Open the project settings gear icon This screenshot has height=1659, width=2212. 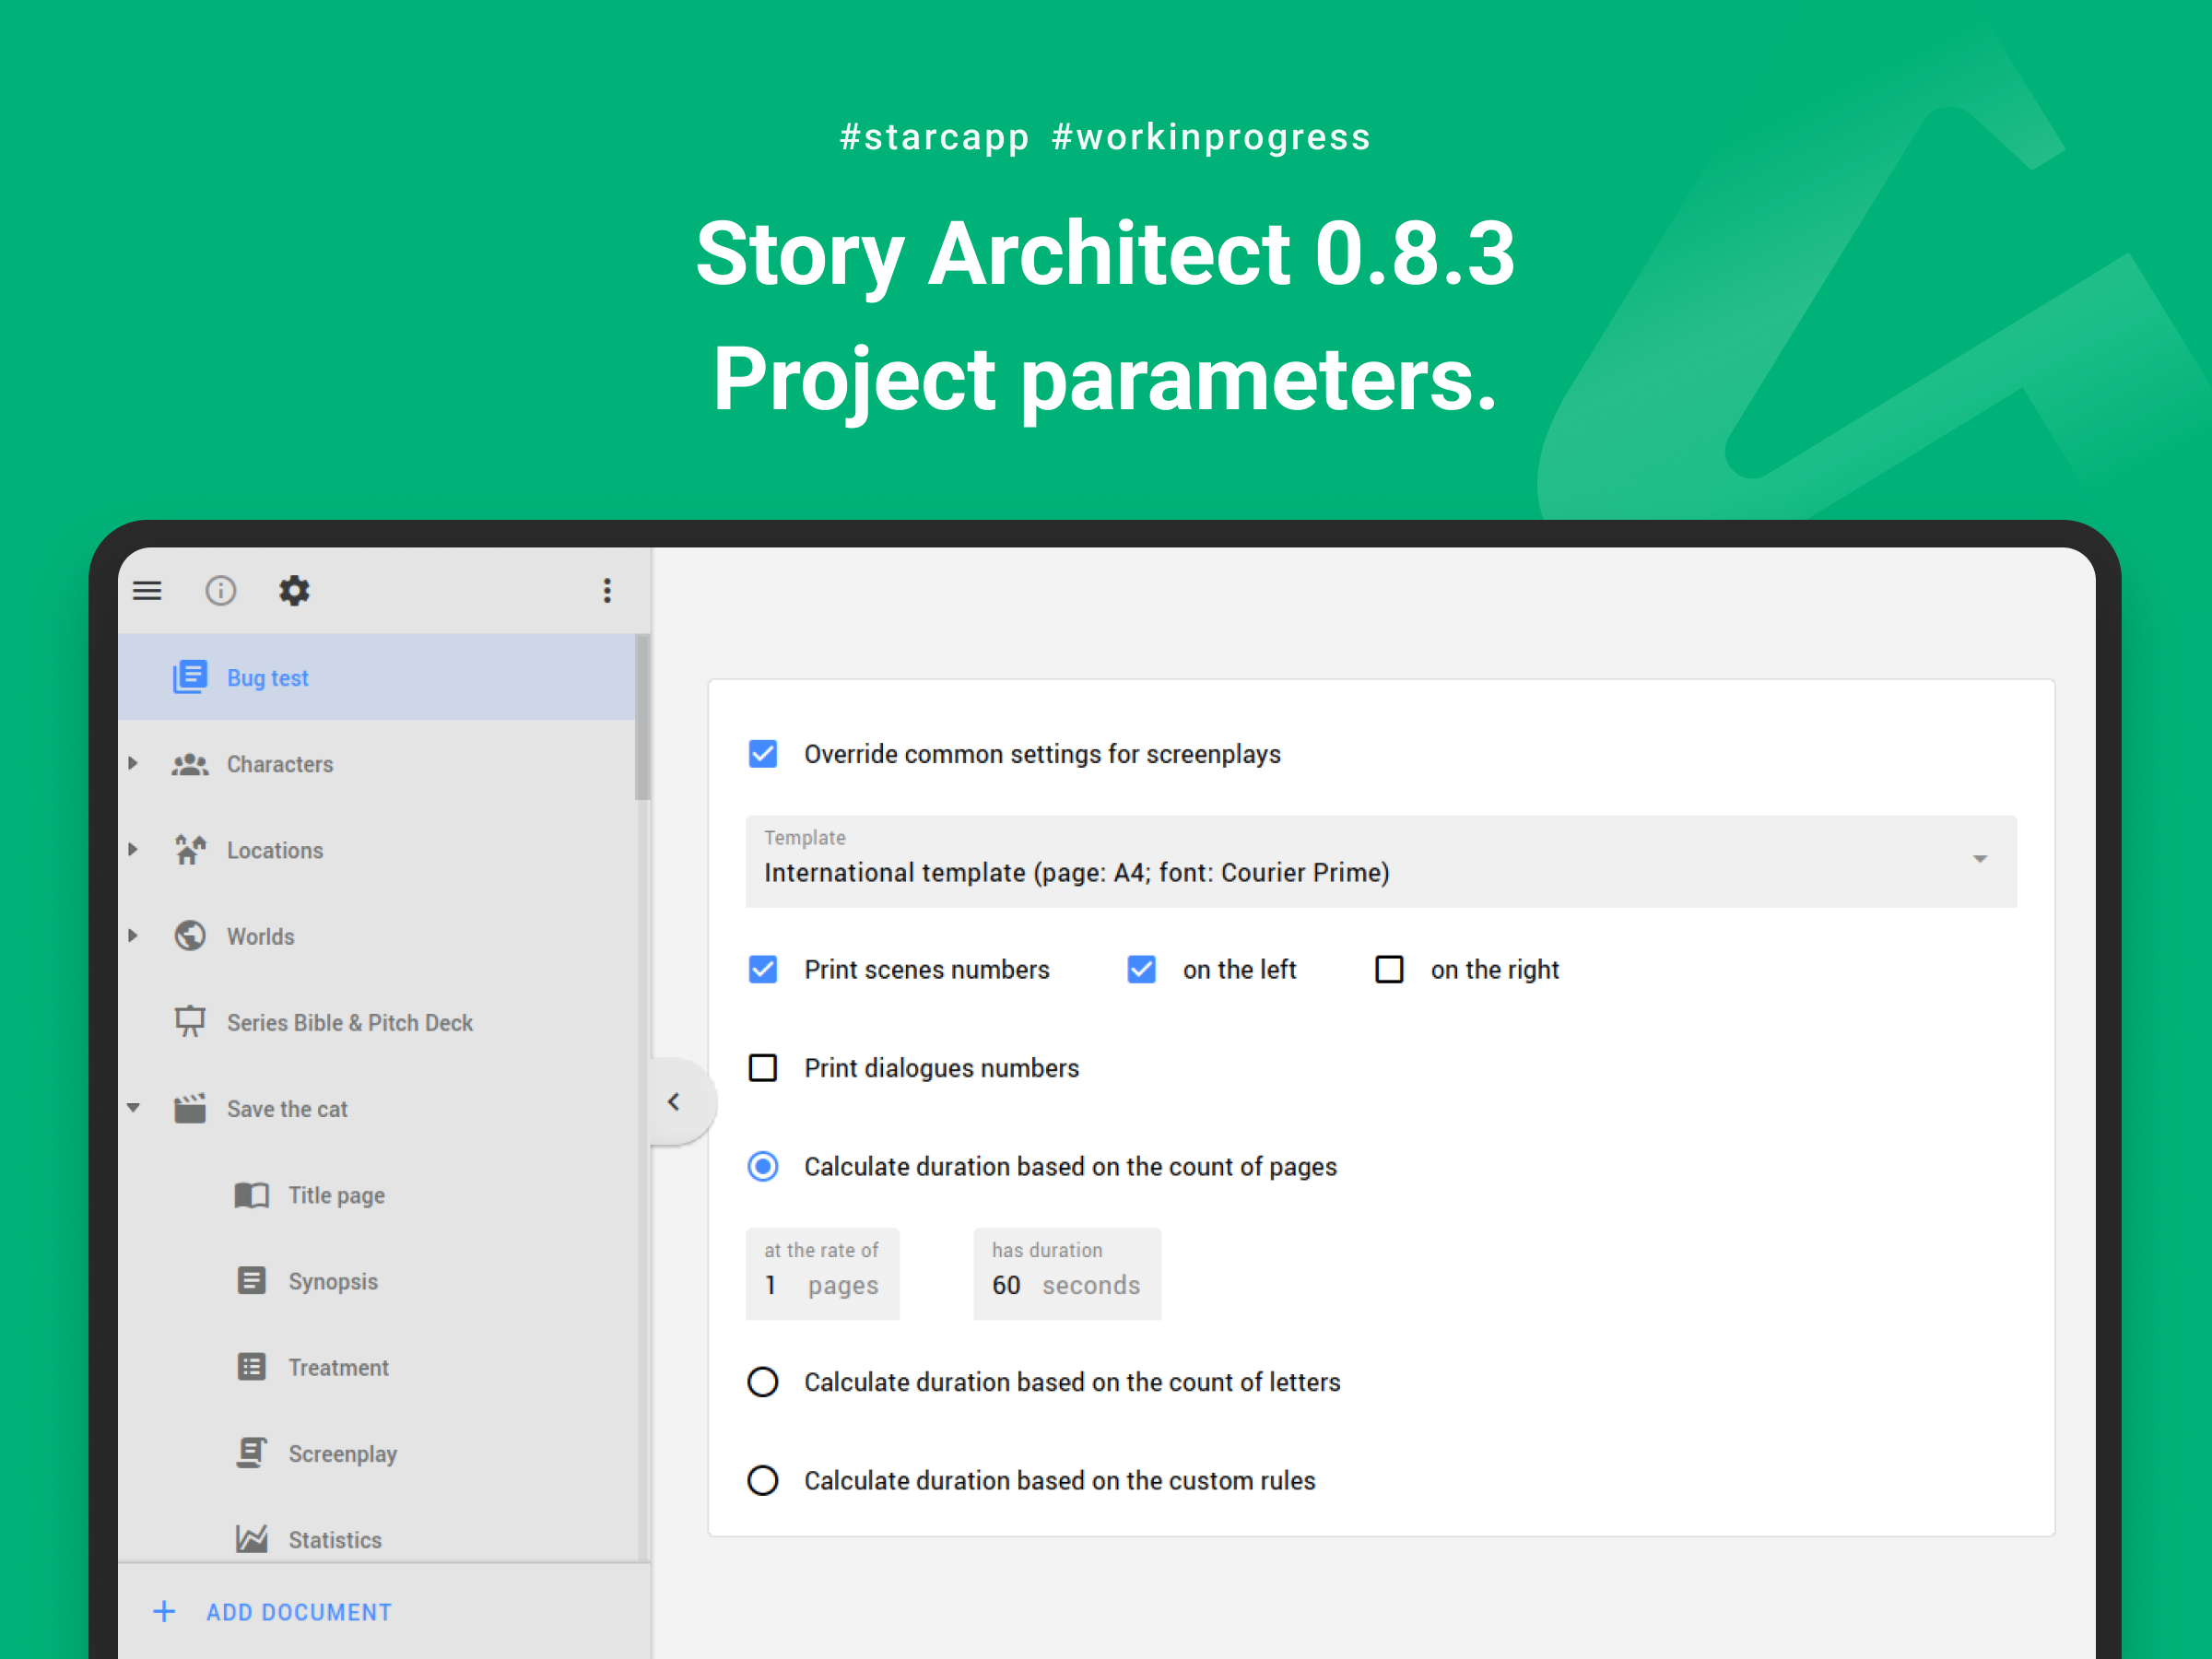294,591
